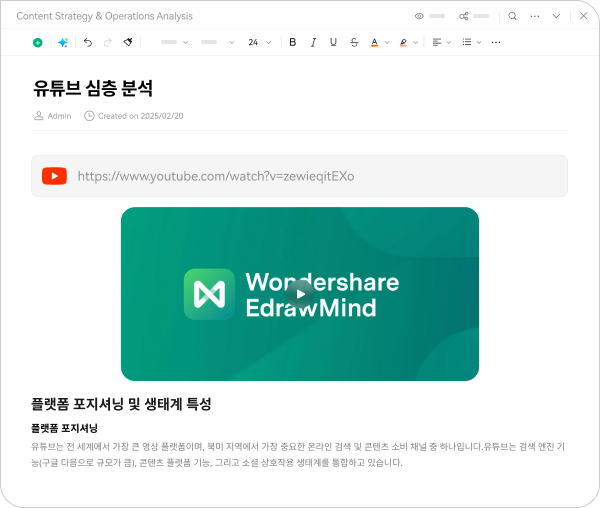Select the format painter brush

[128, 42]
